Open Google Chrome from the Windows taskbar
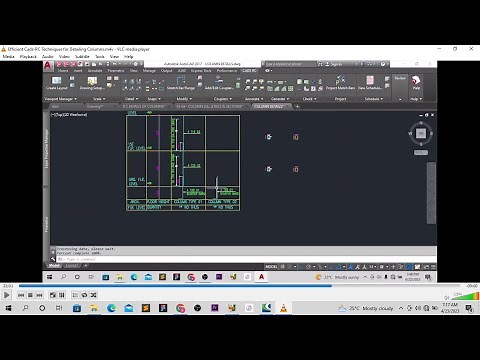The image size is (480, 360). click(180, 308)
